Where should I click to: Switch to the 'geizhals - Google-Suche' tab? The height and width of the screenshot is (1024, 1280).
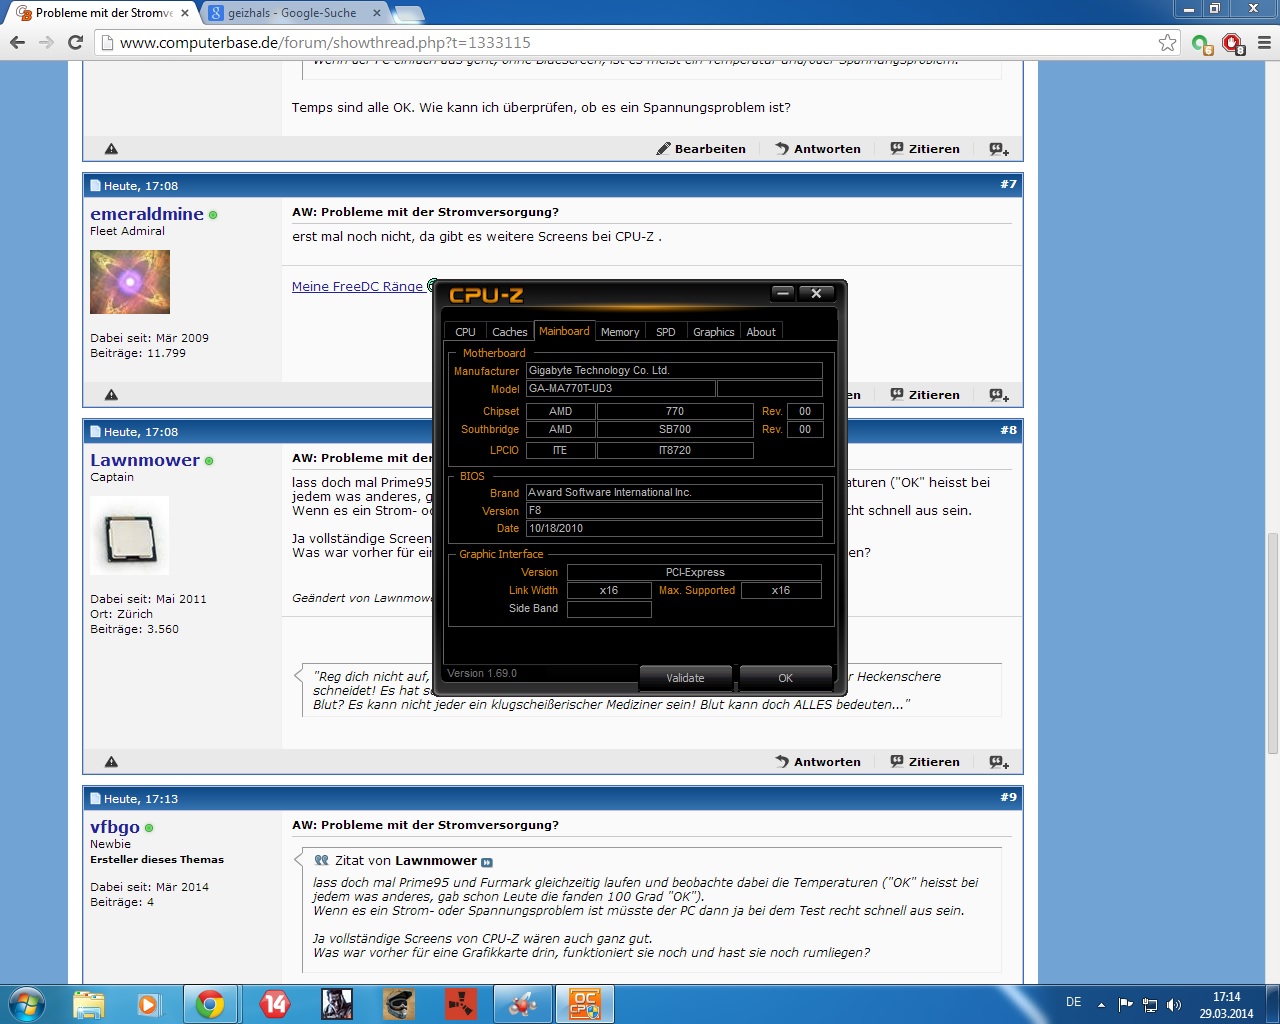(291, 13)
